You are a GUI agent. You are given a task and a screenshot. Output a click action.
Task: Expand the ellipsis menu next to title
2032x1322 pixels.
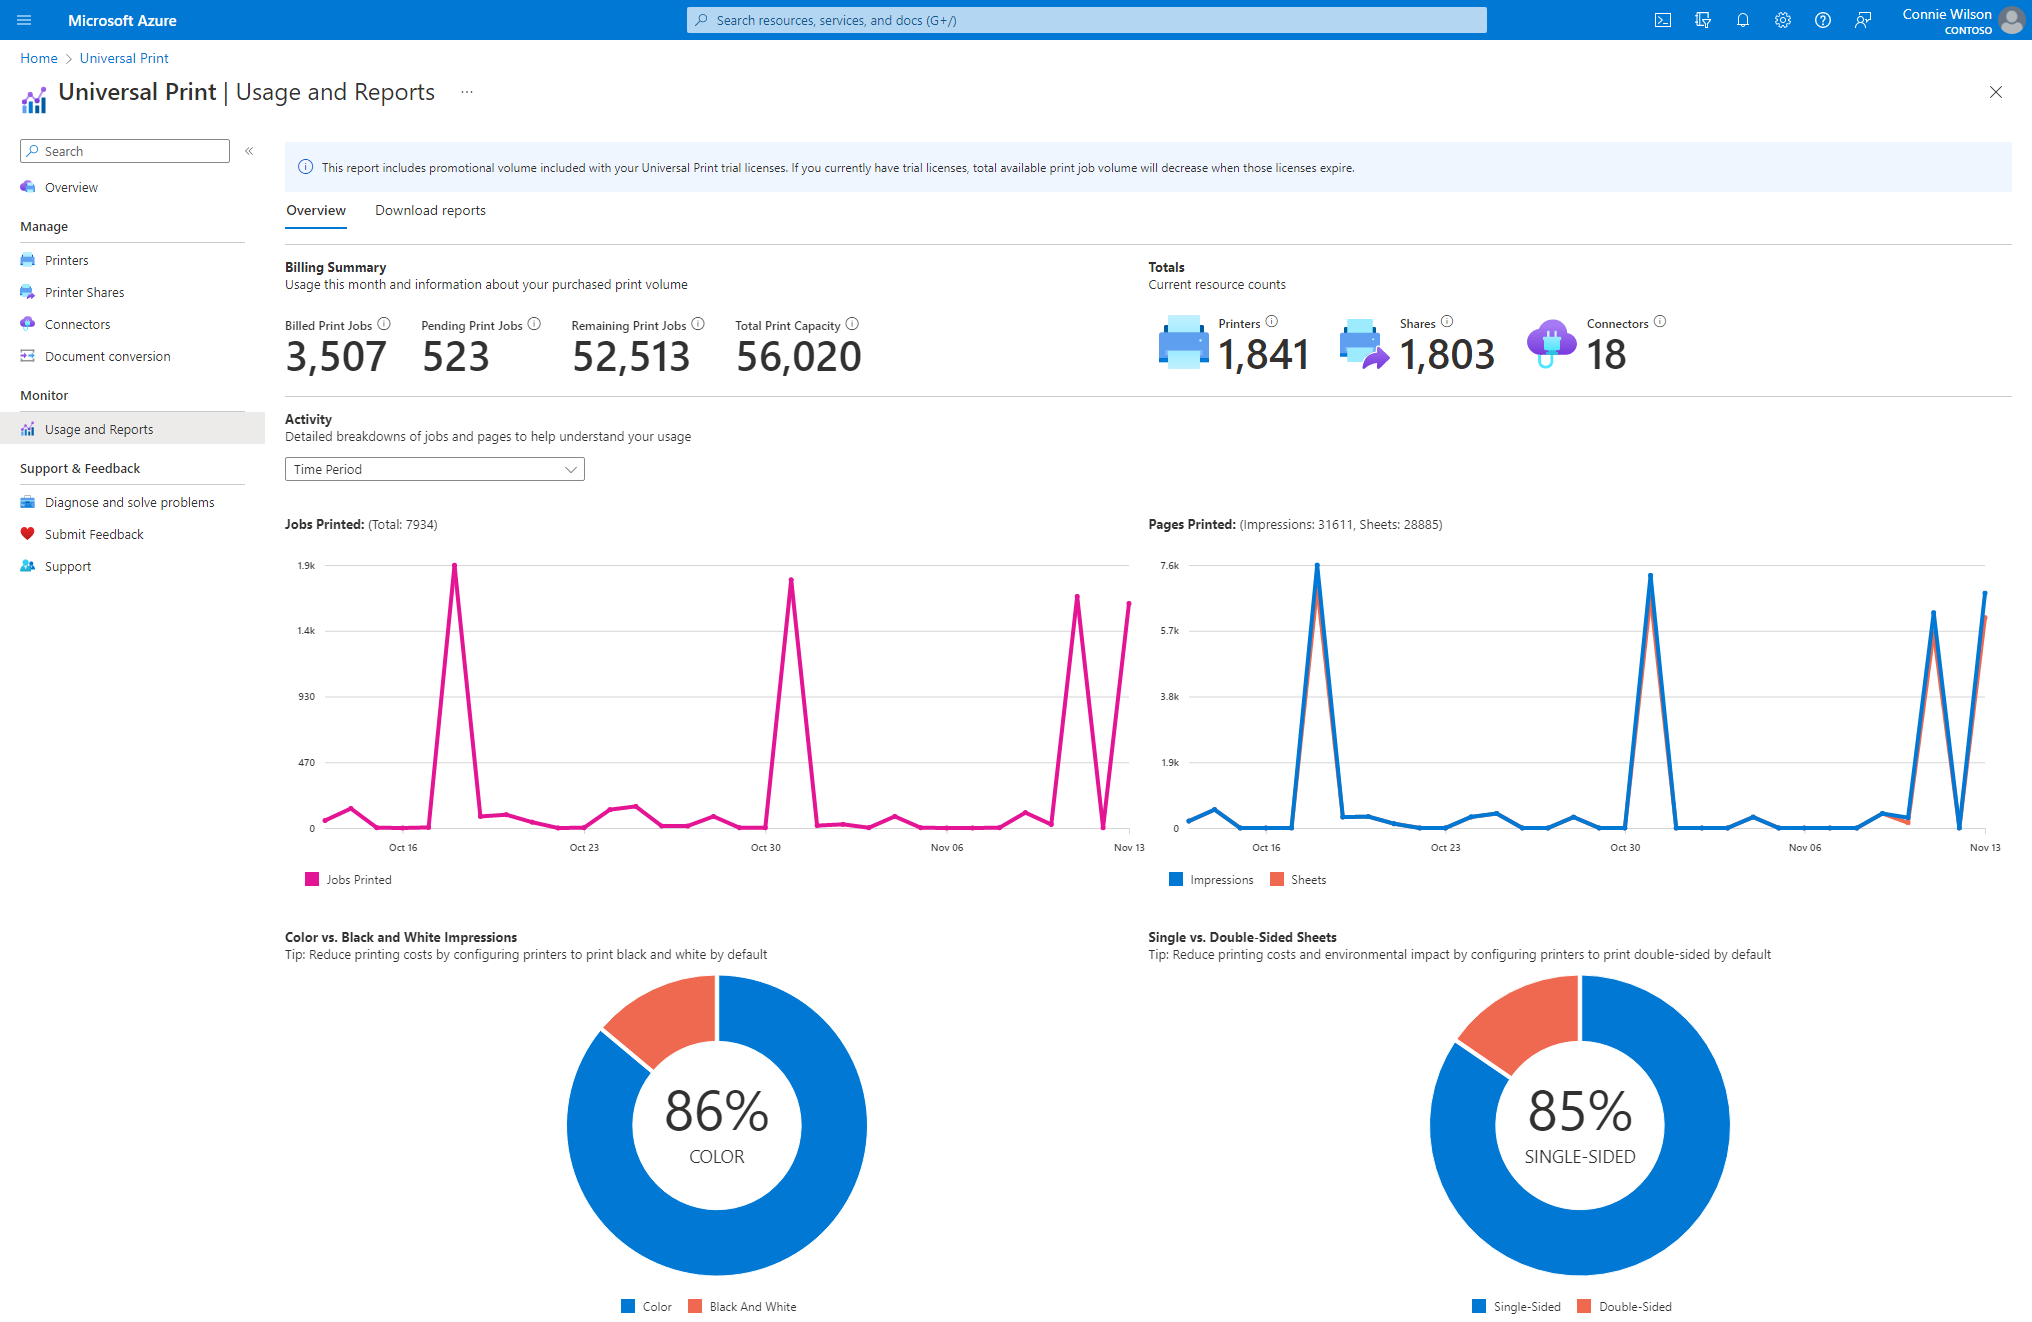click(467, 93)
